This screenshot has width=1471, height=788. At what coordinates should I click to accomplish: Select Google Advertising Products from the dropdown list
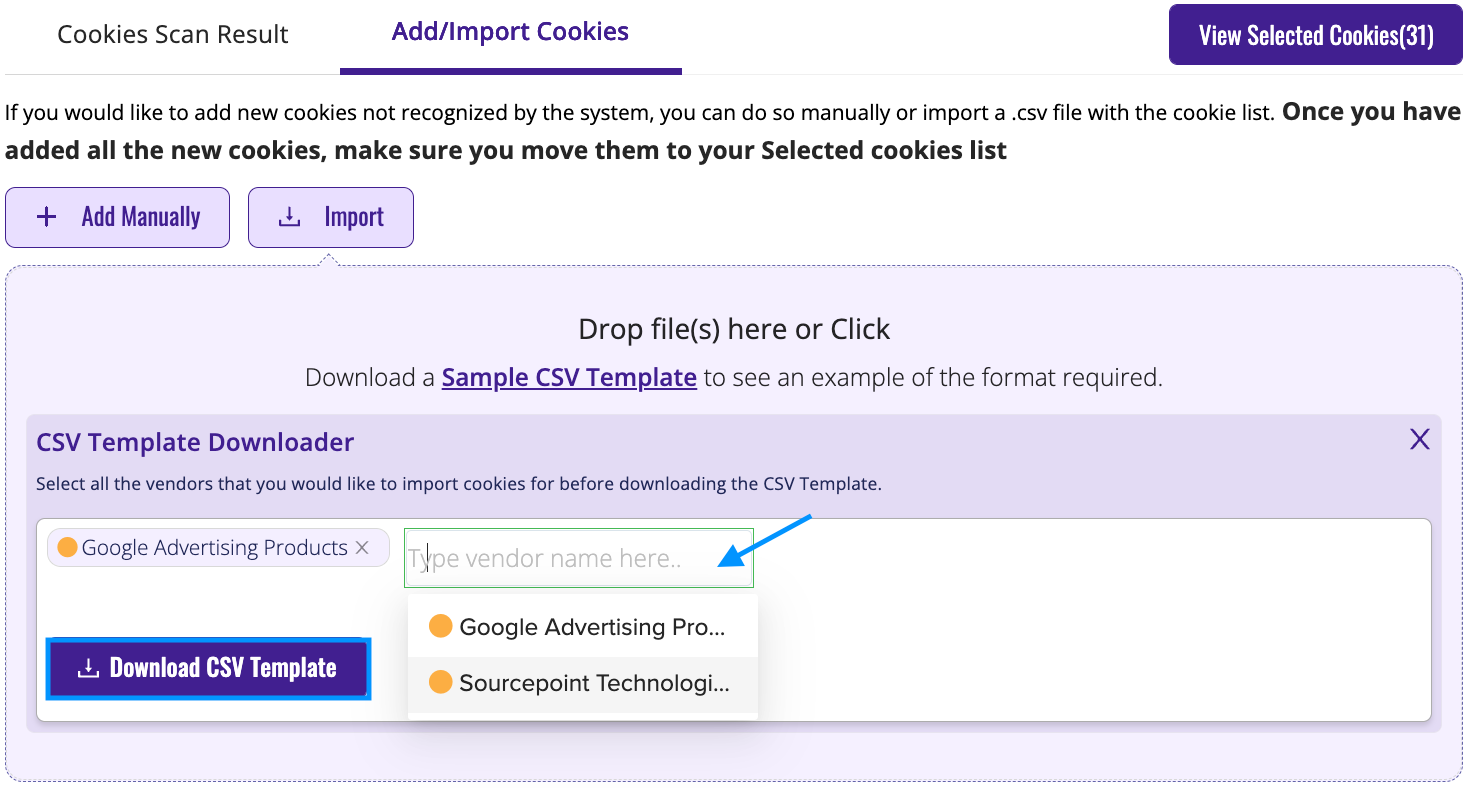[x=583, y=627]
